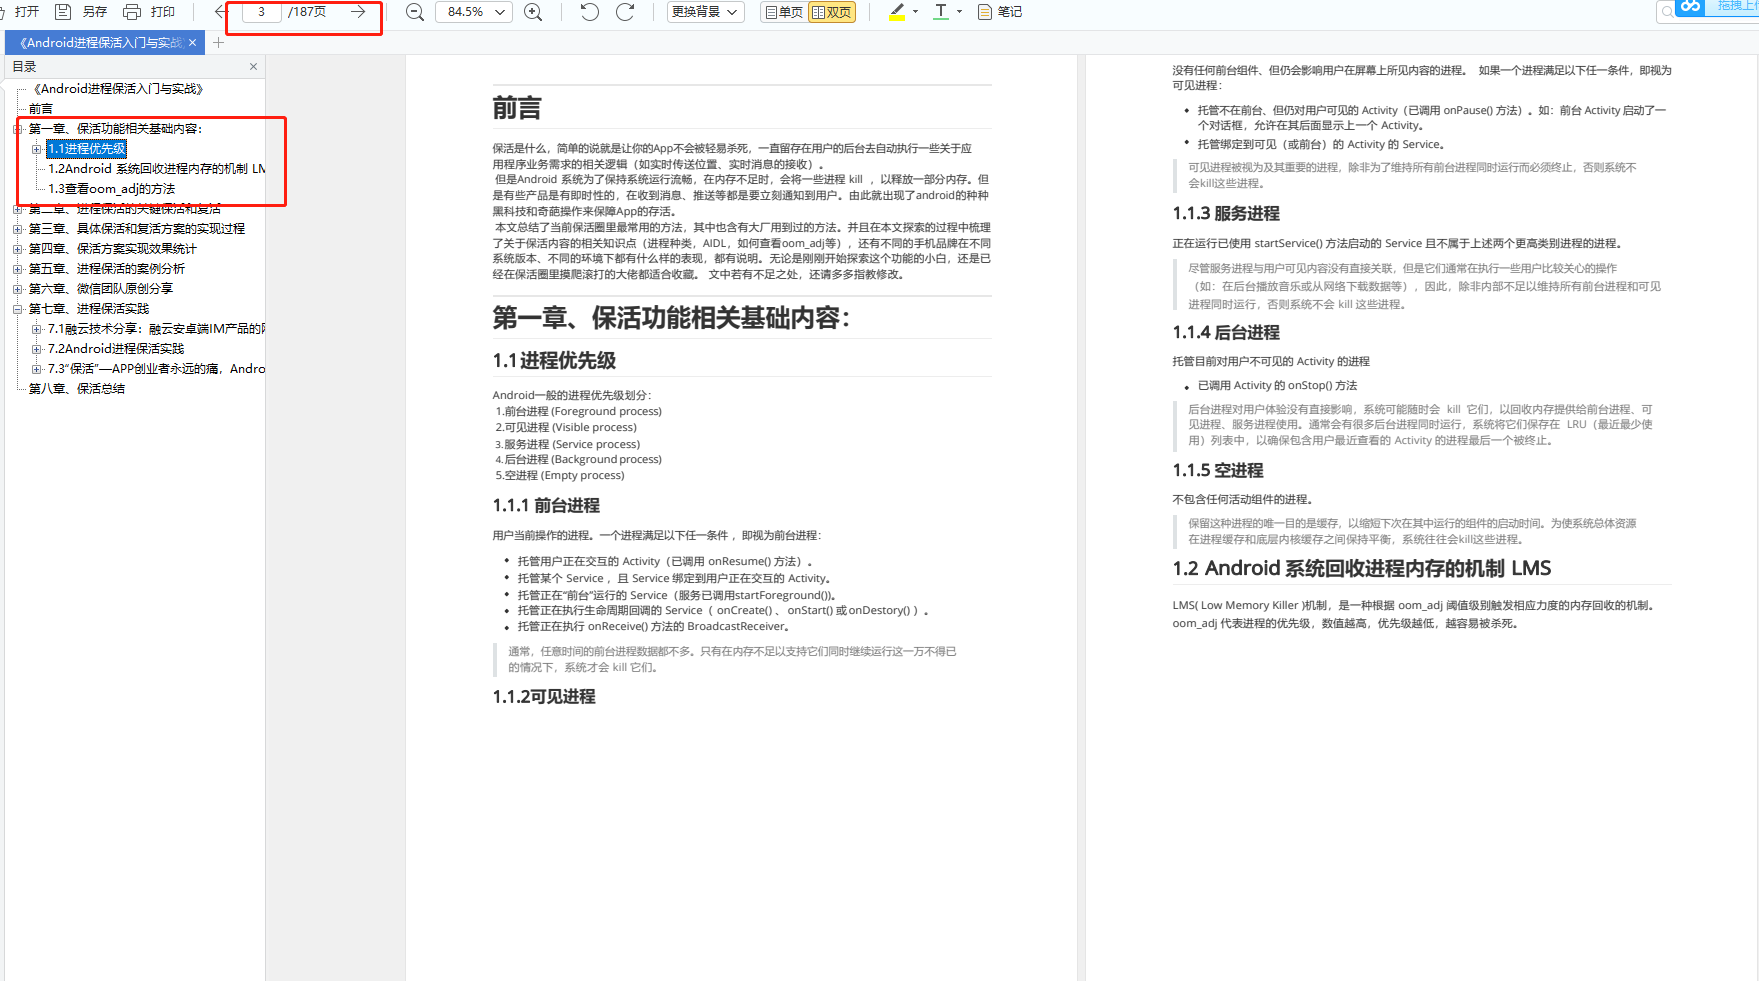Select 7.2Android进程保活实践 outline entry

[x=116, y=349]
